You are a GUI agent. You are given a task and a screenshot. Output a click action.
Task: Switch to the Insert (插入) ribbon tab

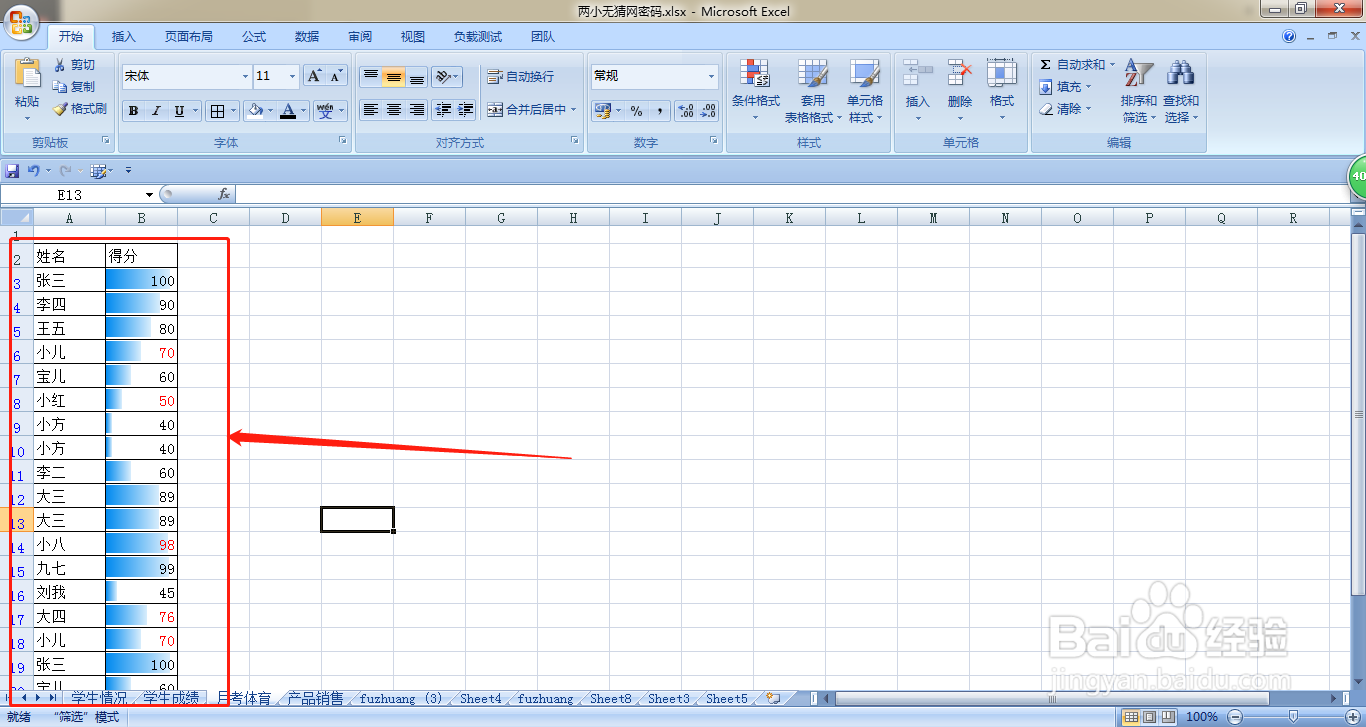click(x=124, y=37)
